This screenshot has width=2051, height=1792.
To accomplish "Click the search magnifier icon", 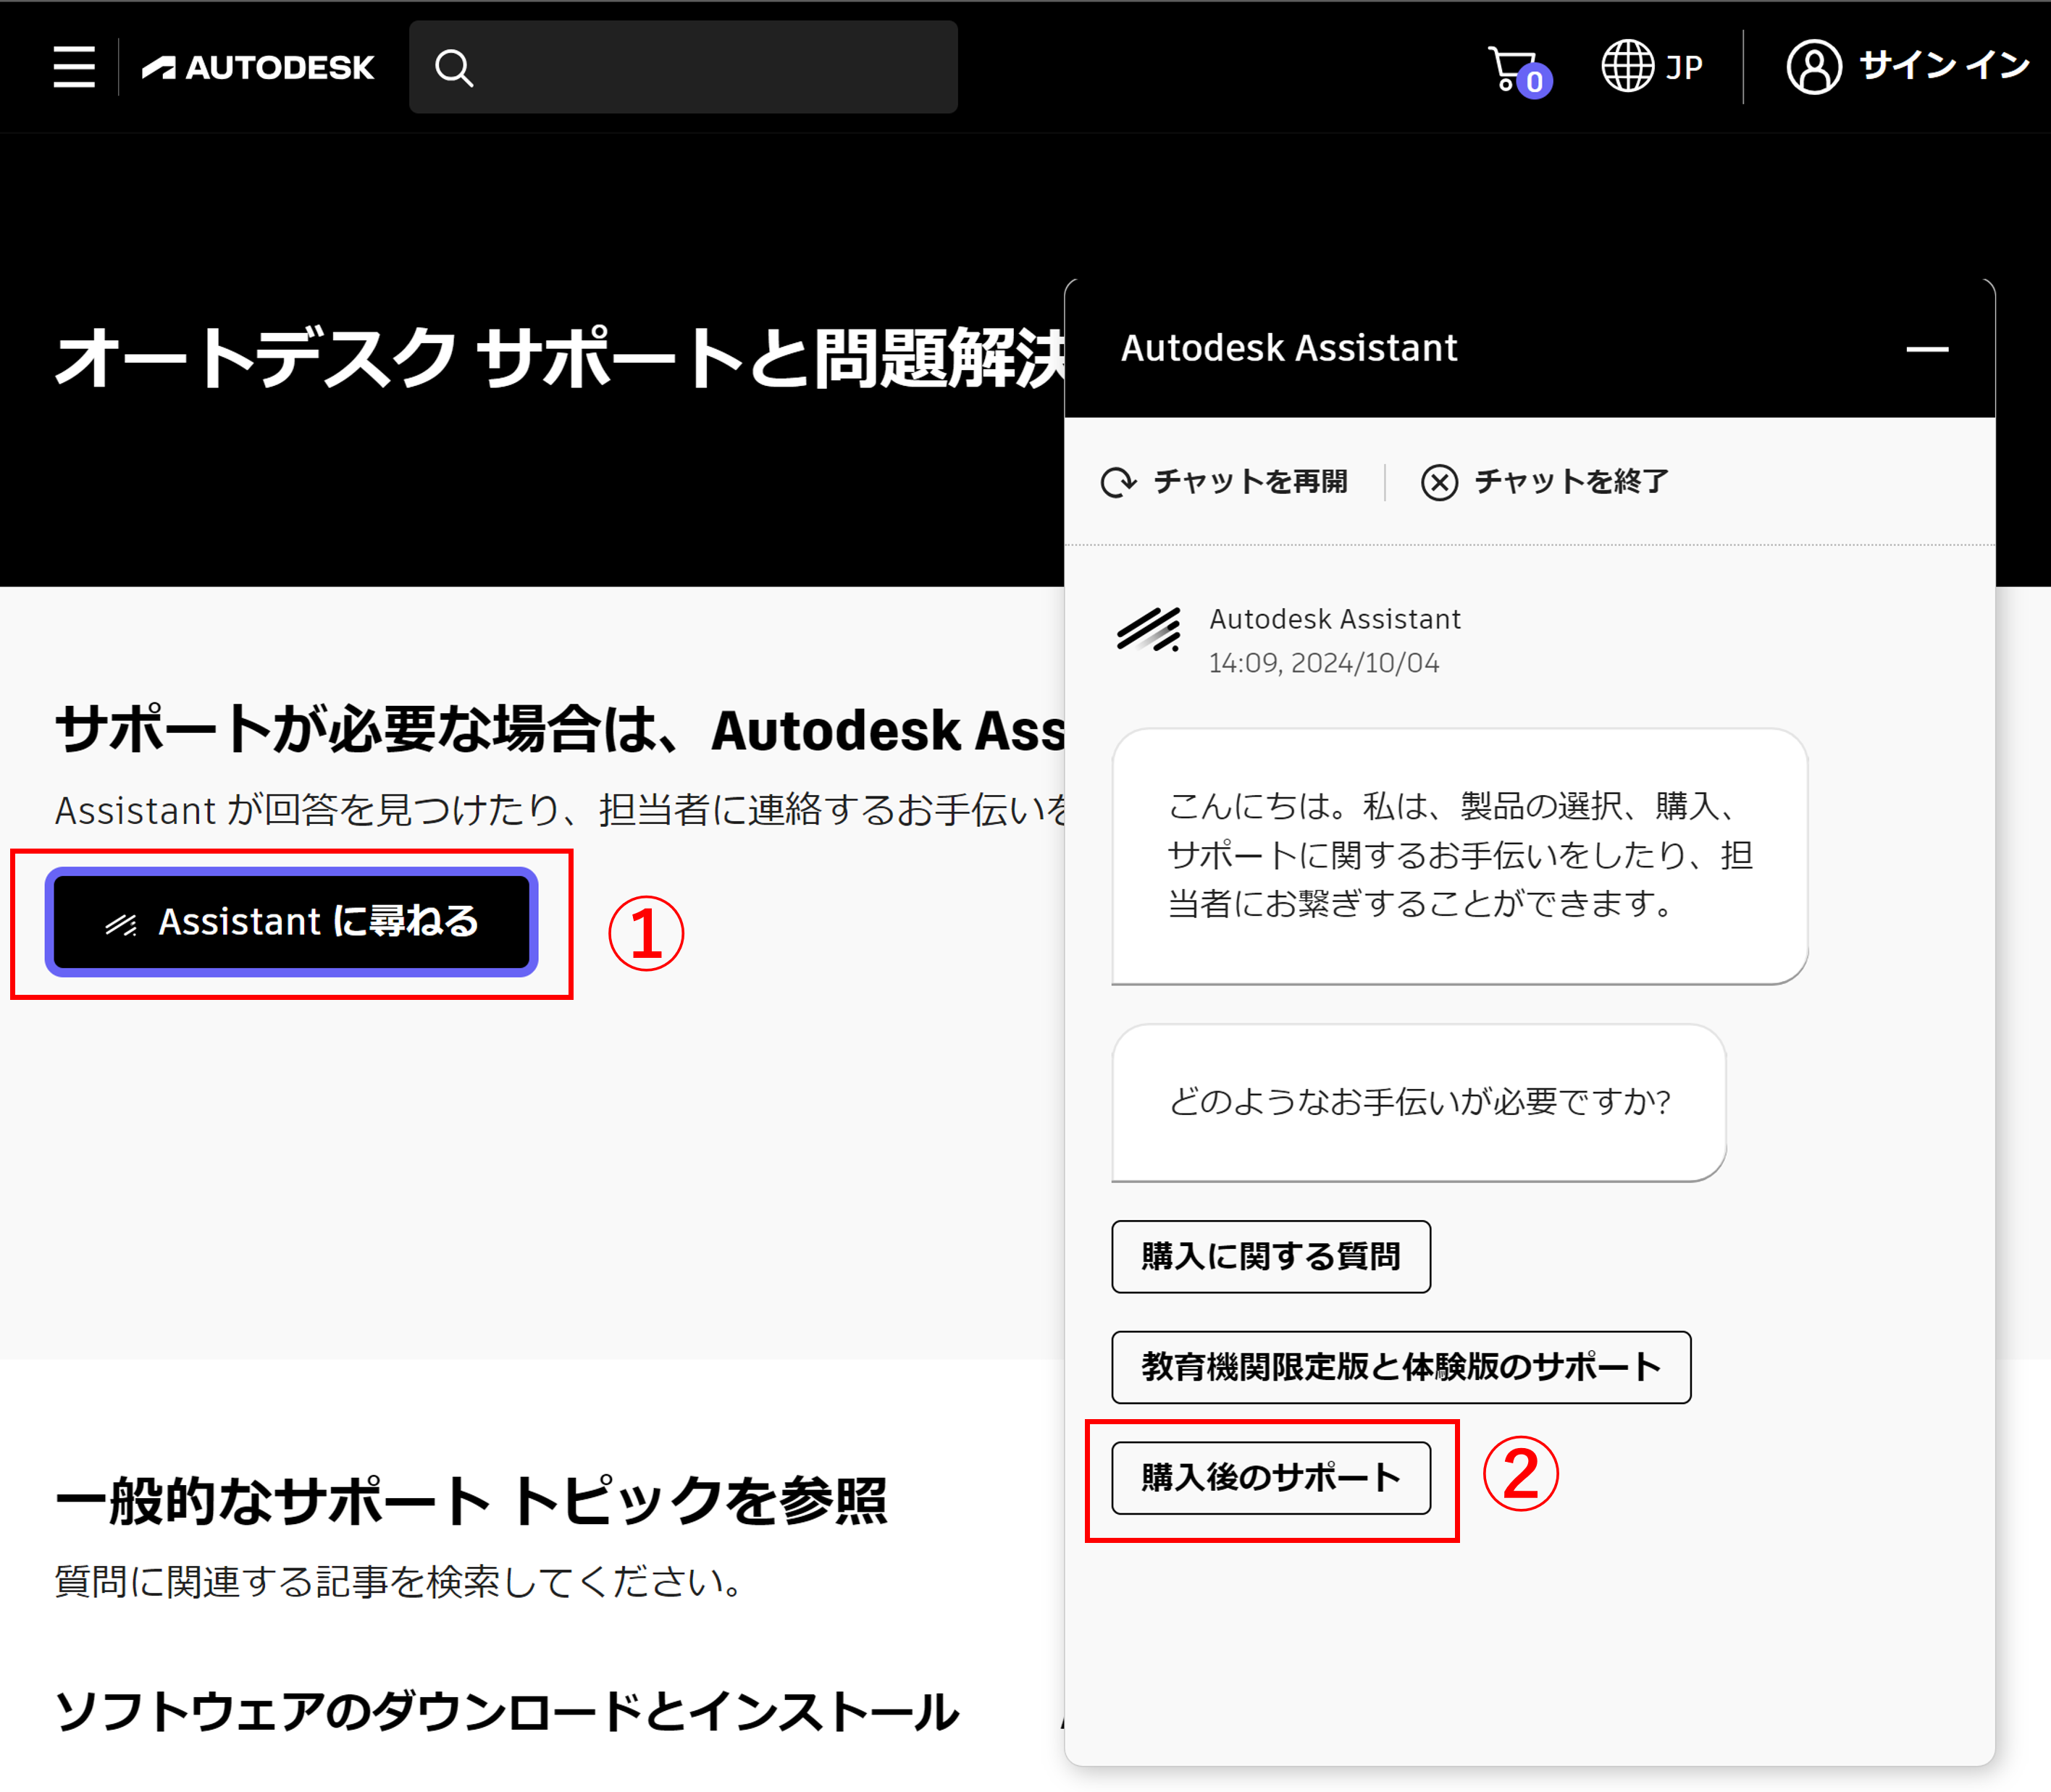I will point(453,68).
